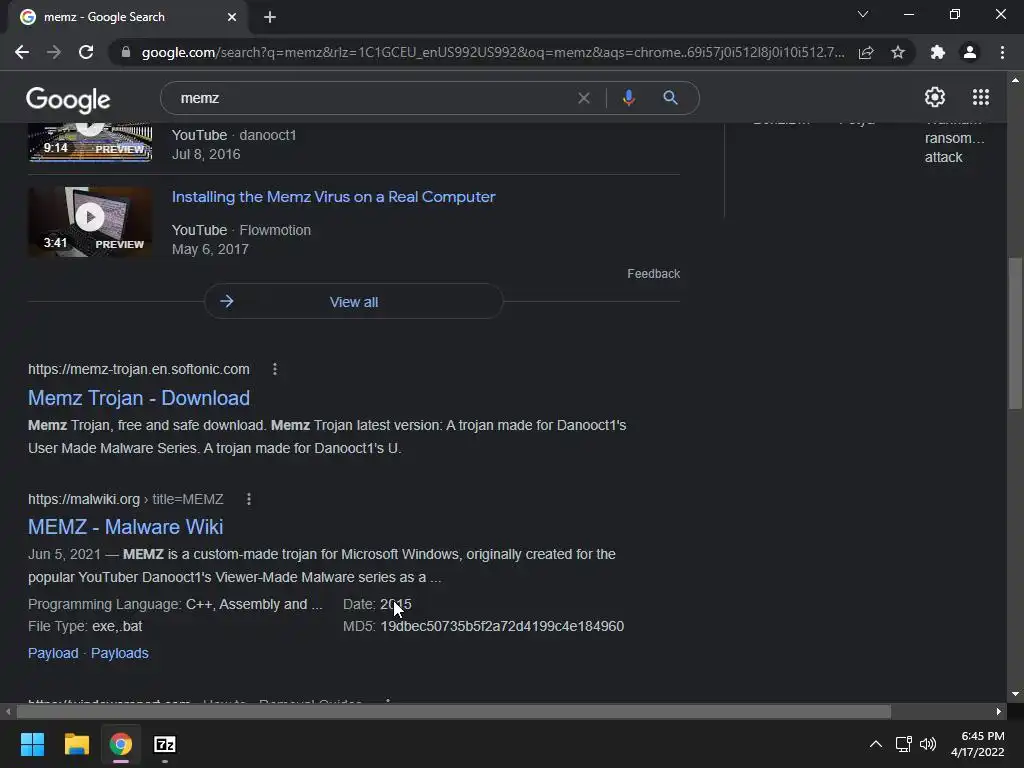Screen dimensions: 1024x768
Task: Click the address bar URL
Action: (493, 52)
